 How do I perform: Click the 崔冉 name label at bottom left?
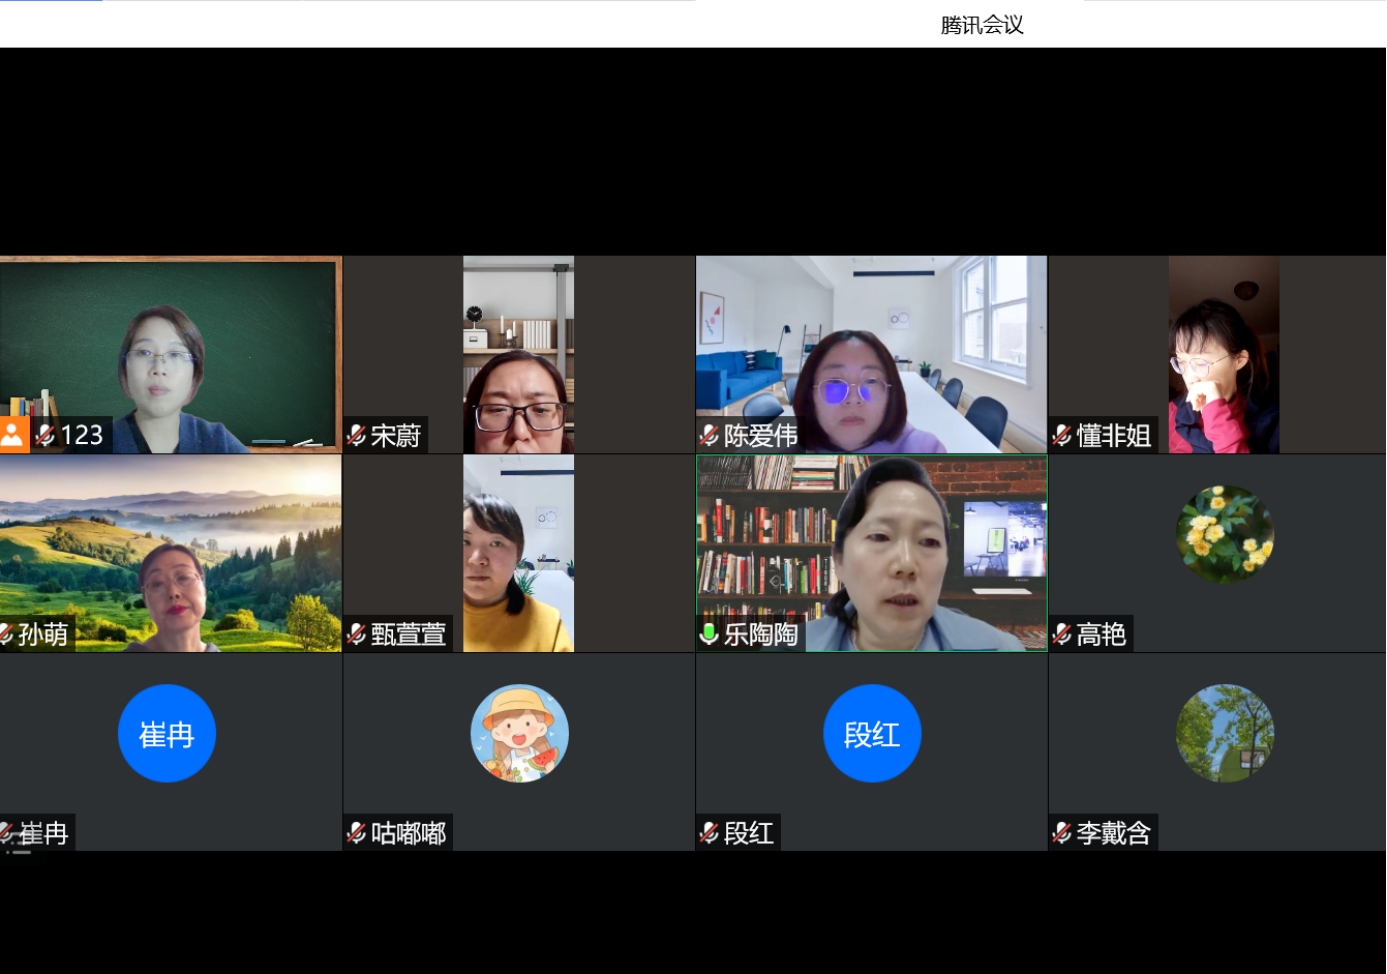pos(43,833)
